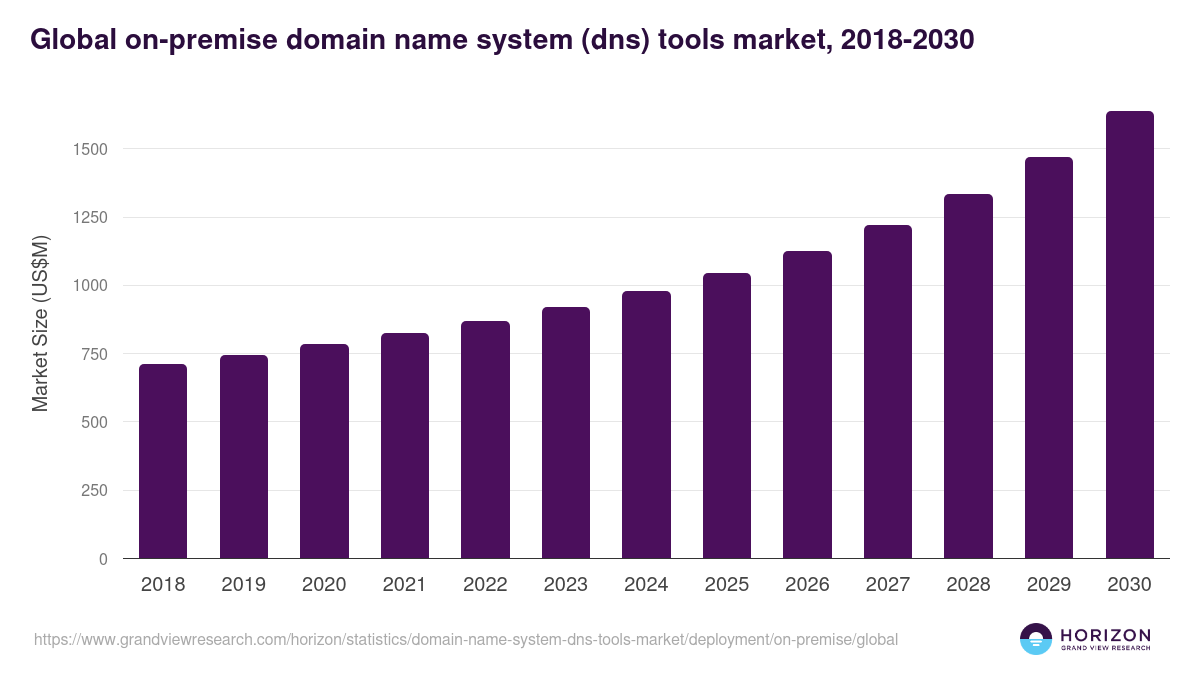The image size is (1200, 675).
Task: Click the 2020 bar
Action: point(324,451)
